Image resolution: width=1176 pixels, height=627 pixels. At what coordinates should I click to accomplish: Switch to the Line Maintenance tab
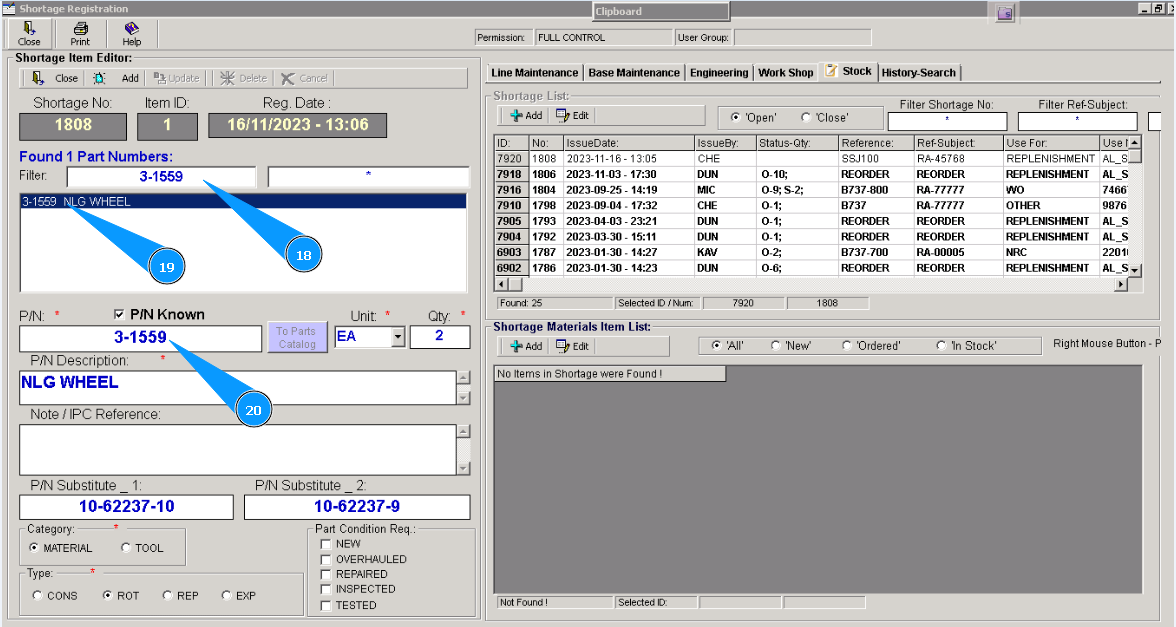click(534, 73)
